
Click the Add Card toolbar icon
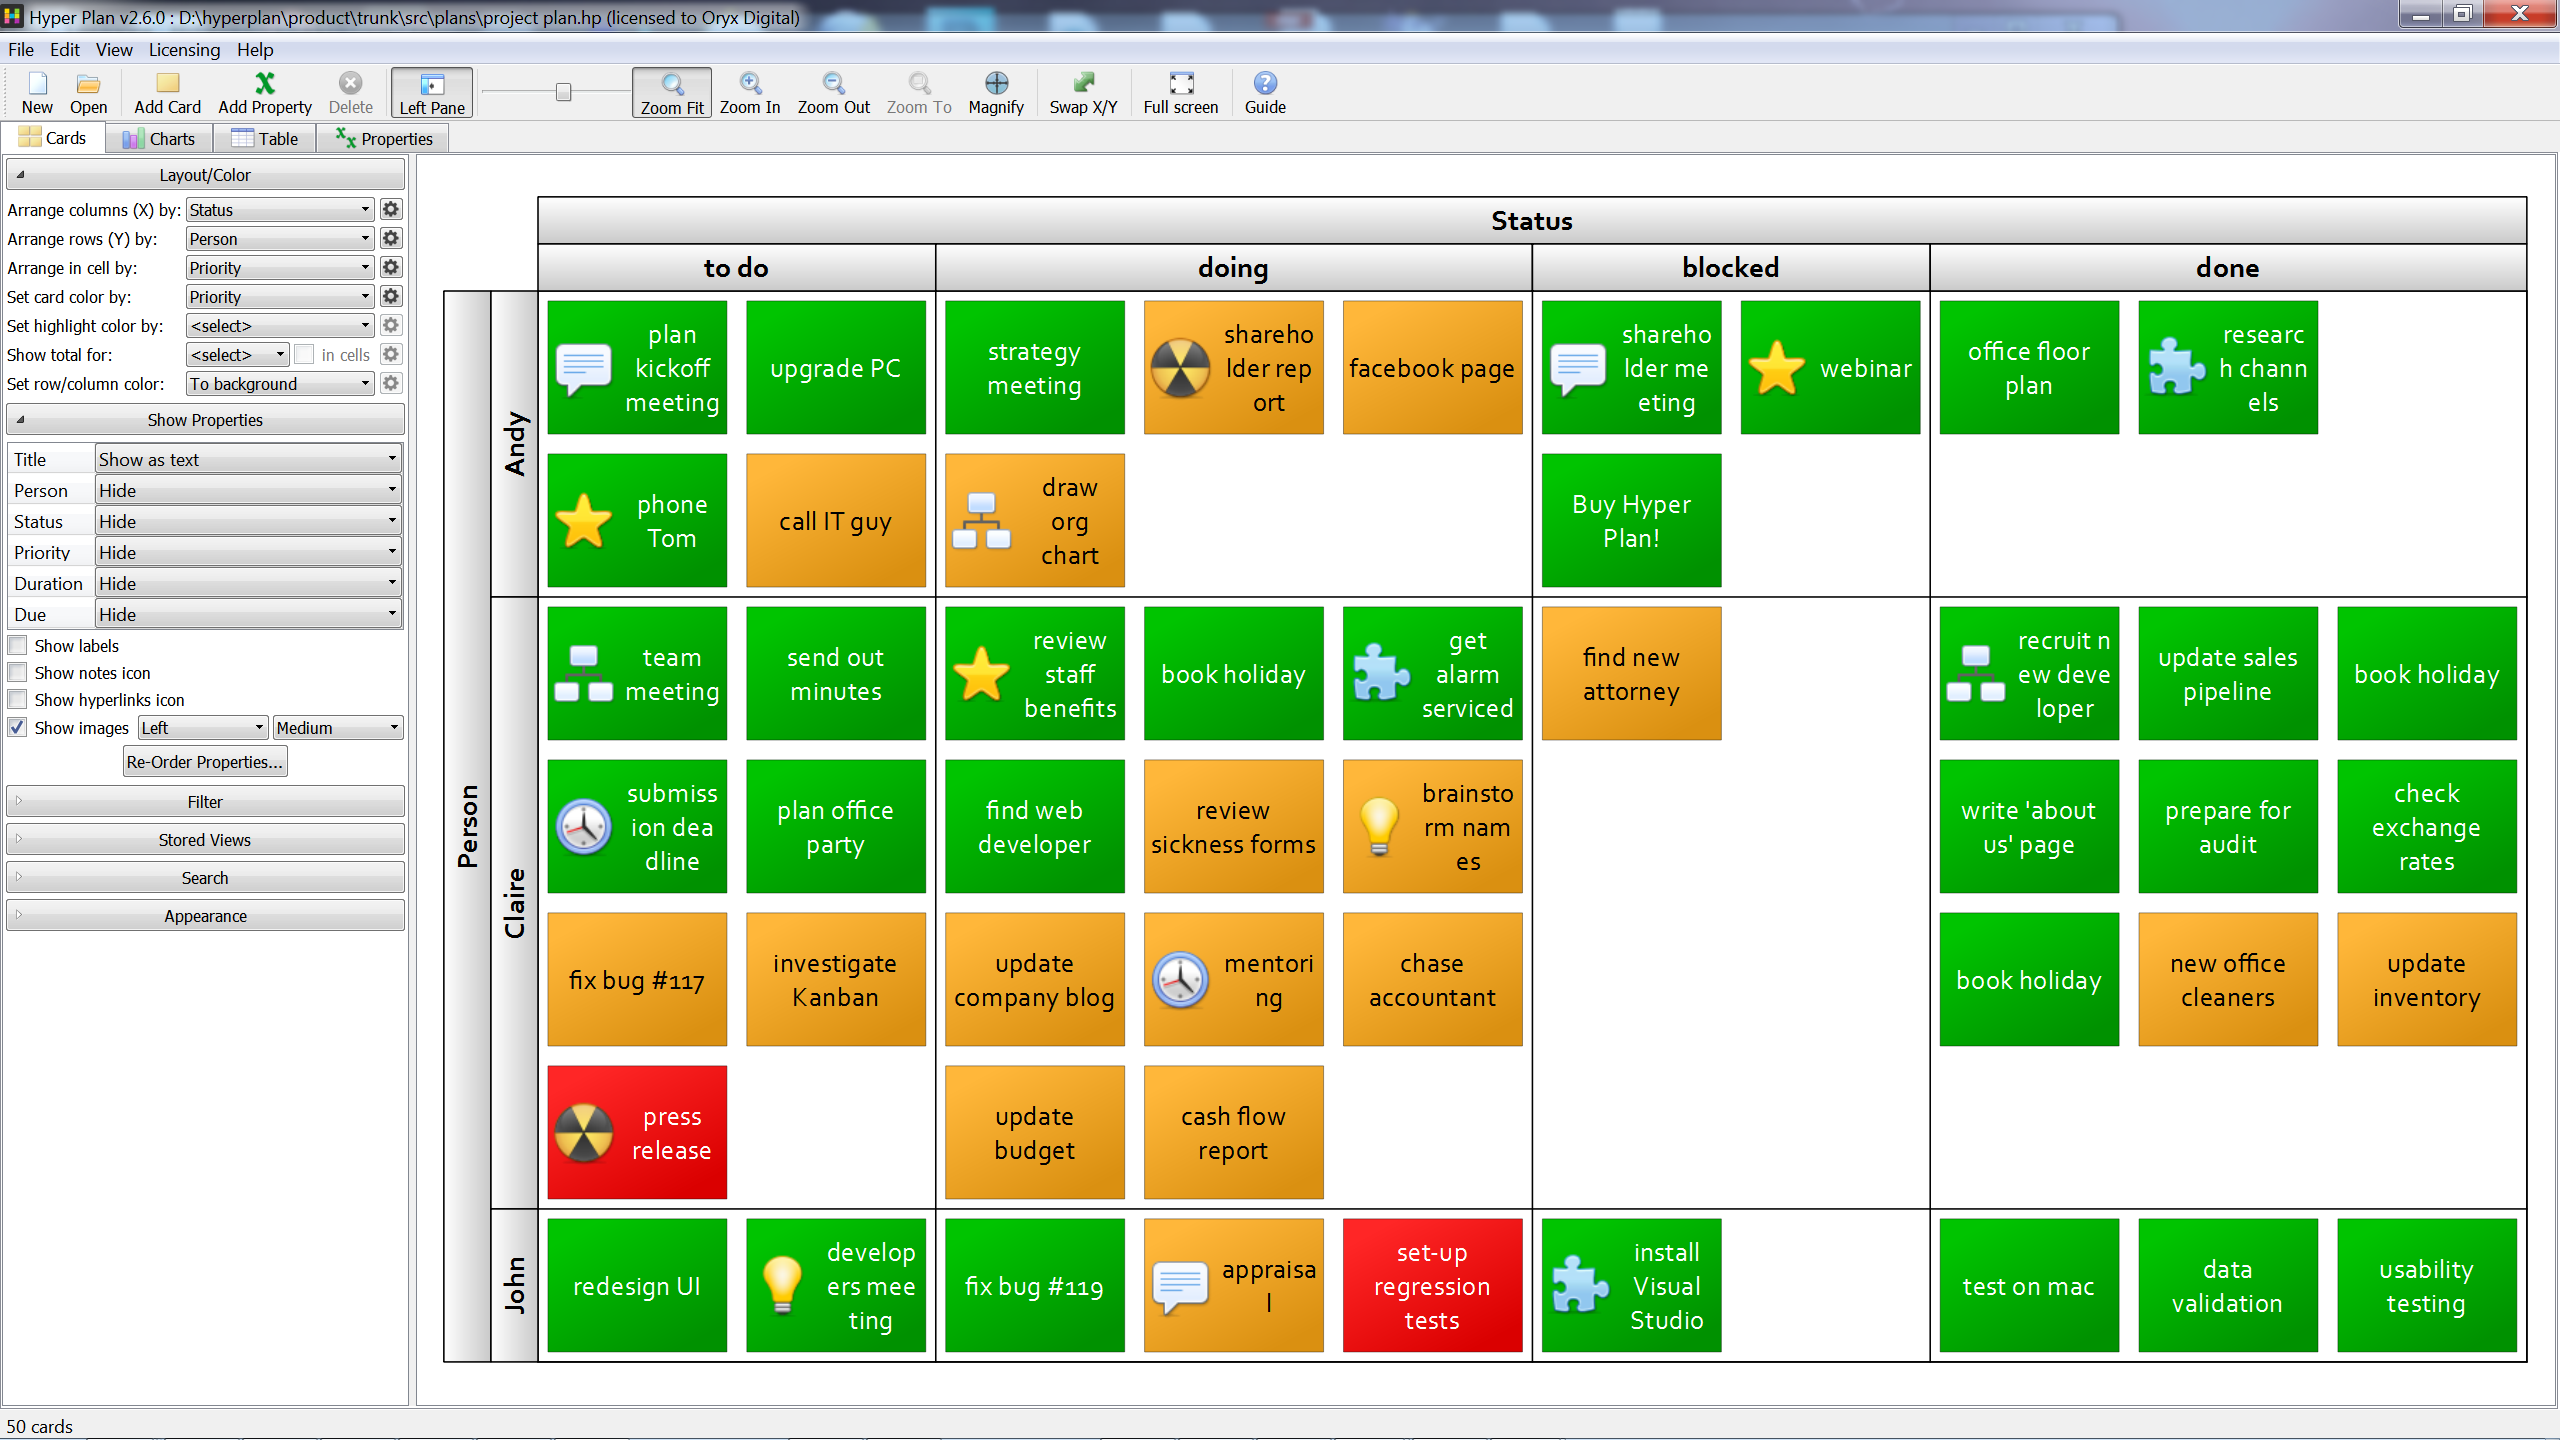point(167,84)
